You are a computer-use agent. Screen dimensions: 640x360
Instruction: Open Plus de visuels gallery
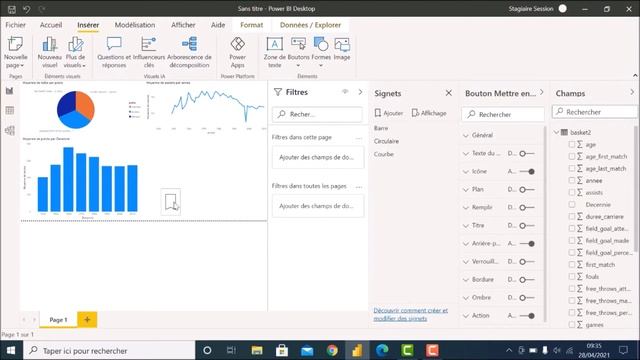tap(76, 52)
